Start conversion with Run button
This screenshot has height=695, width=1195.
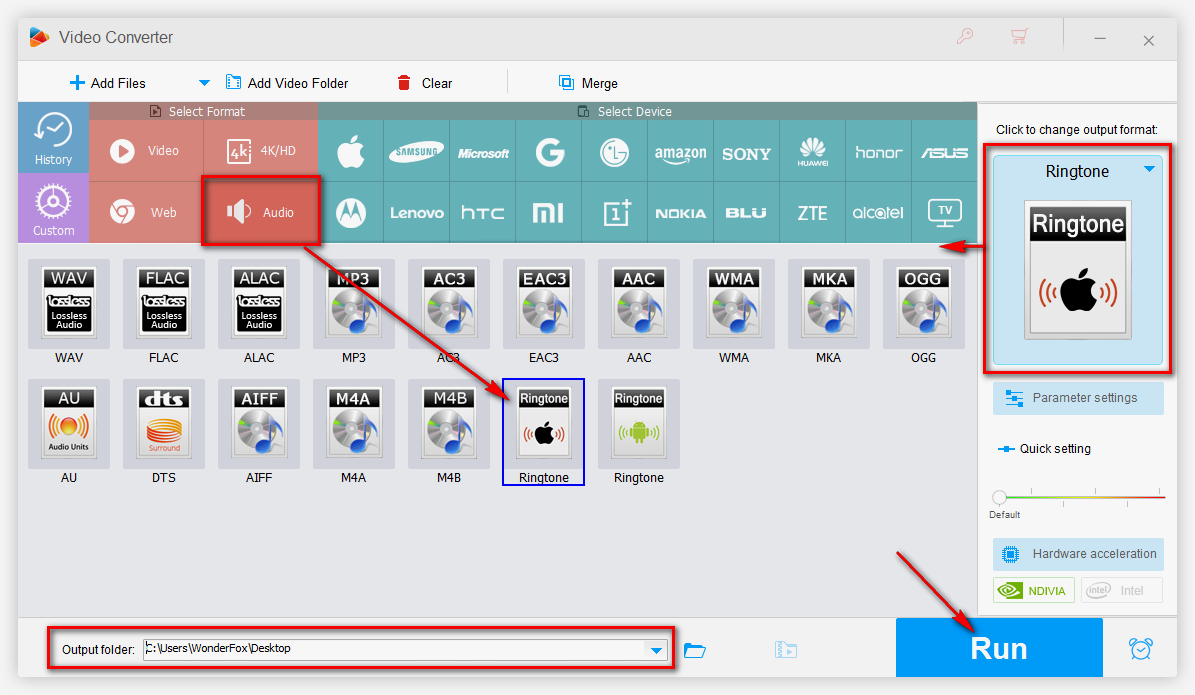pyautogui.click(x=999, y=648)
